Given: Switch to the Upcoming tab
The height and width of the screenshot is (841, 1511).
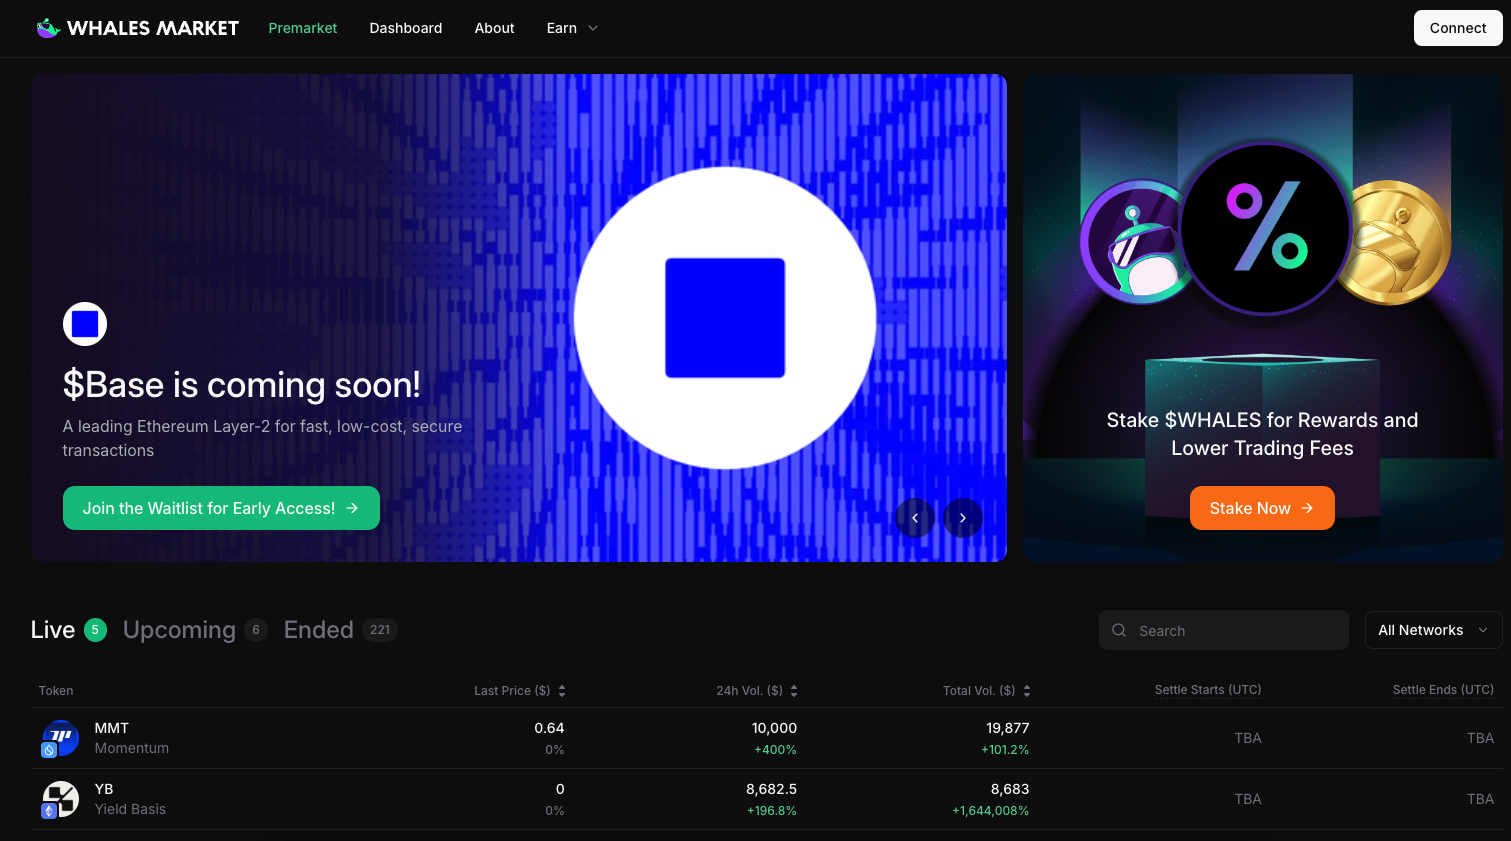Looking at the screenshot, I should tap(180, 630).
